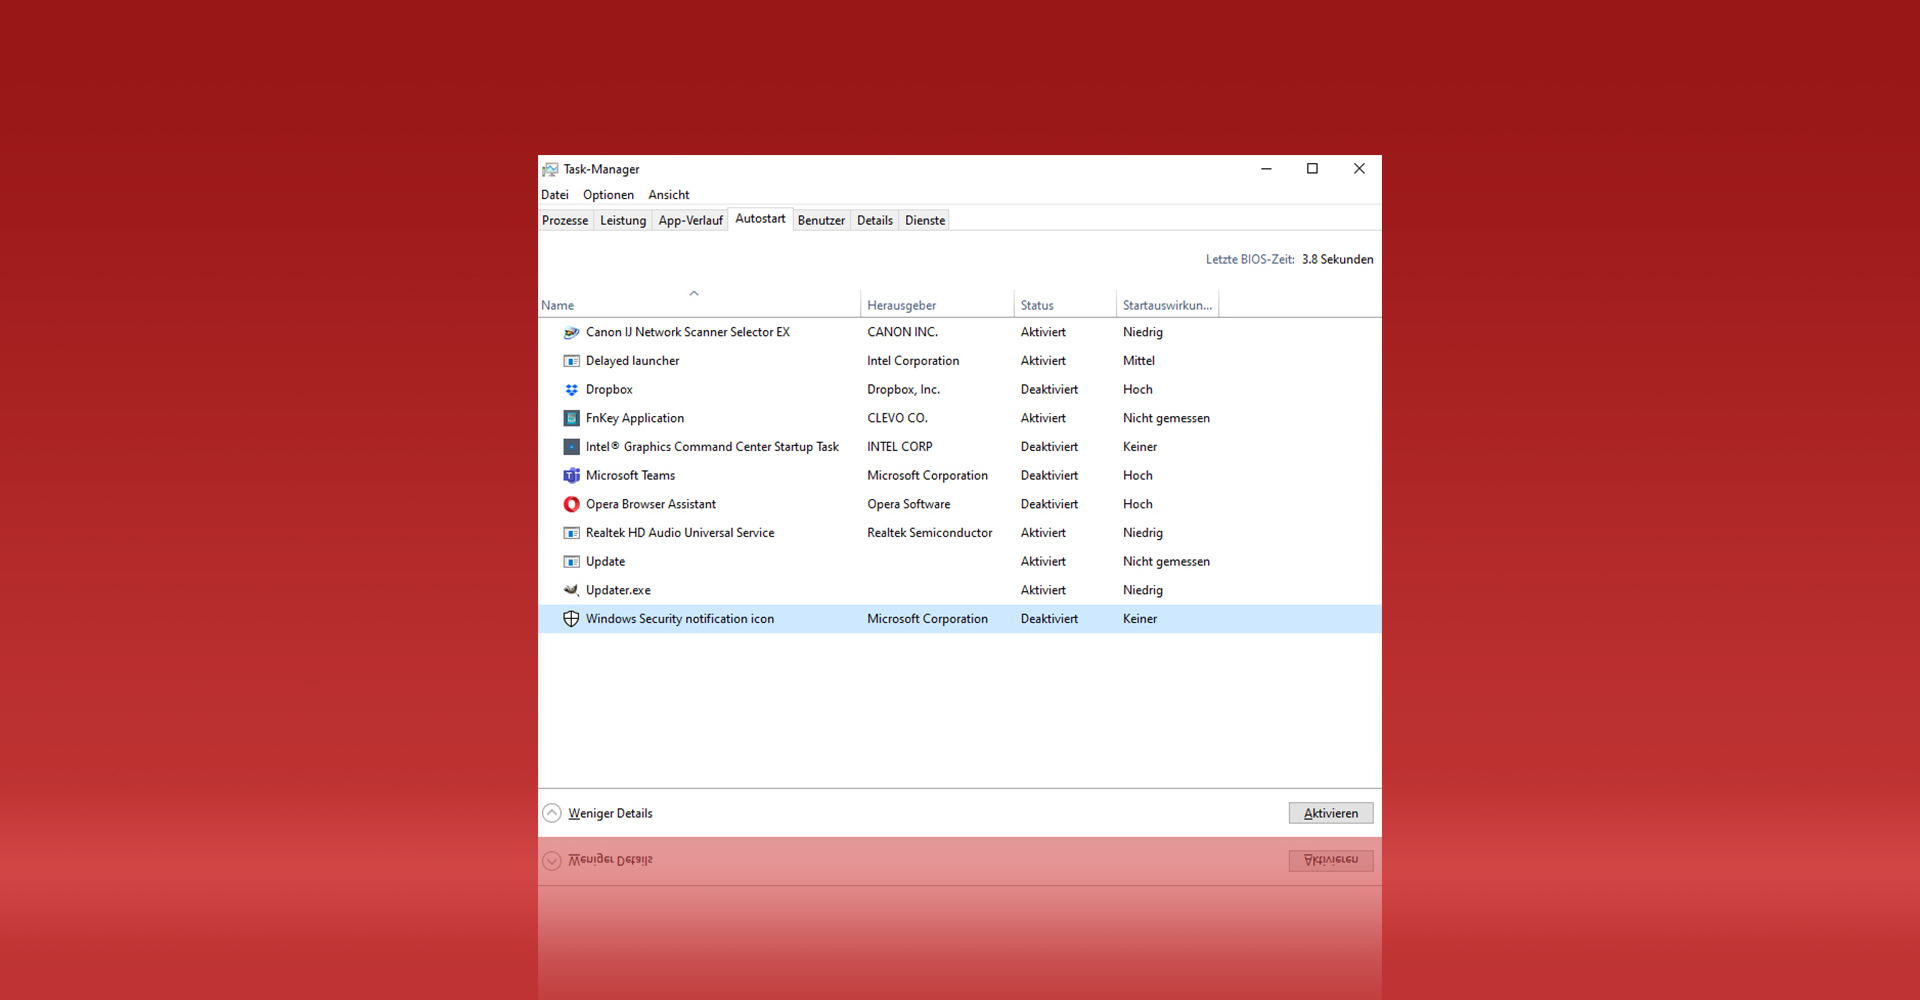The width and height of the screenshot is (1920, 1000).
Task: Click the Weniger Details link text
Action: (x=610, y=813)
